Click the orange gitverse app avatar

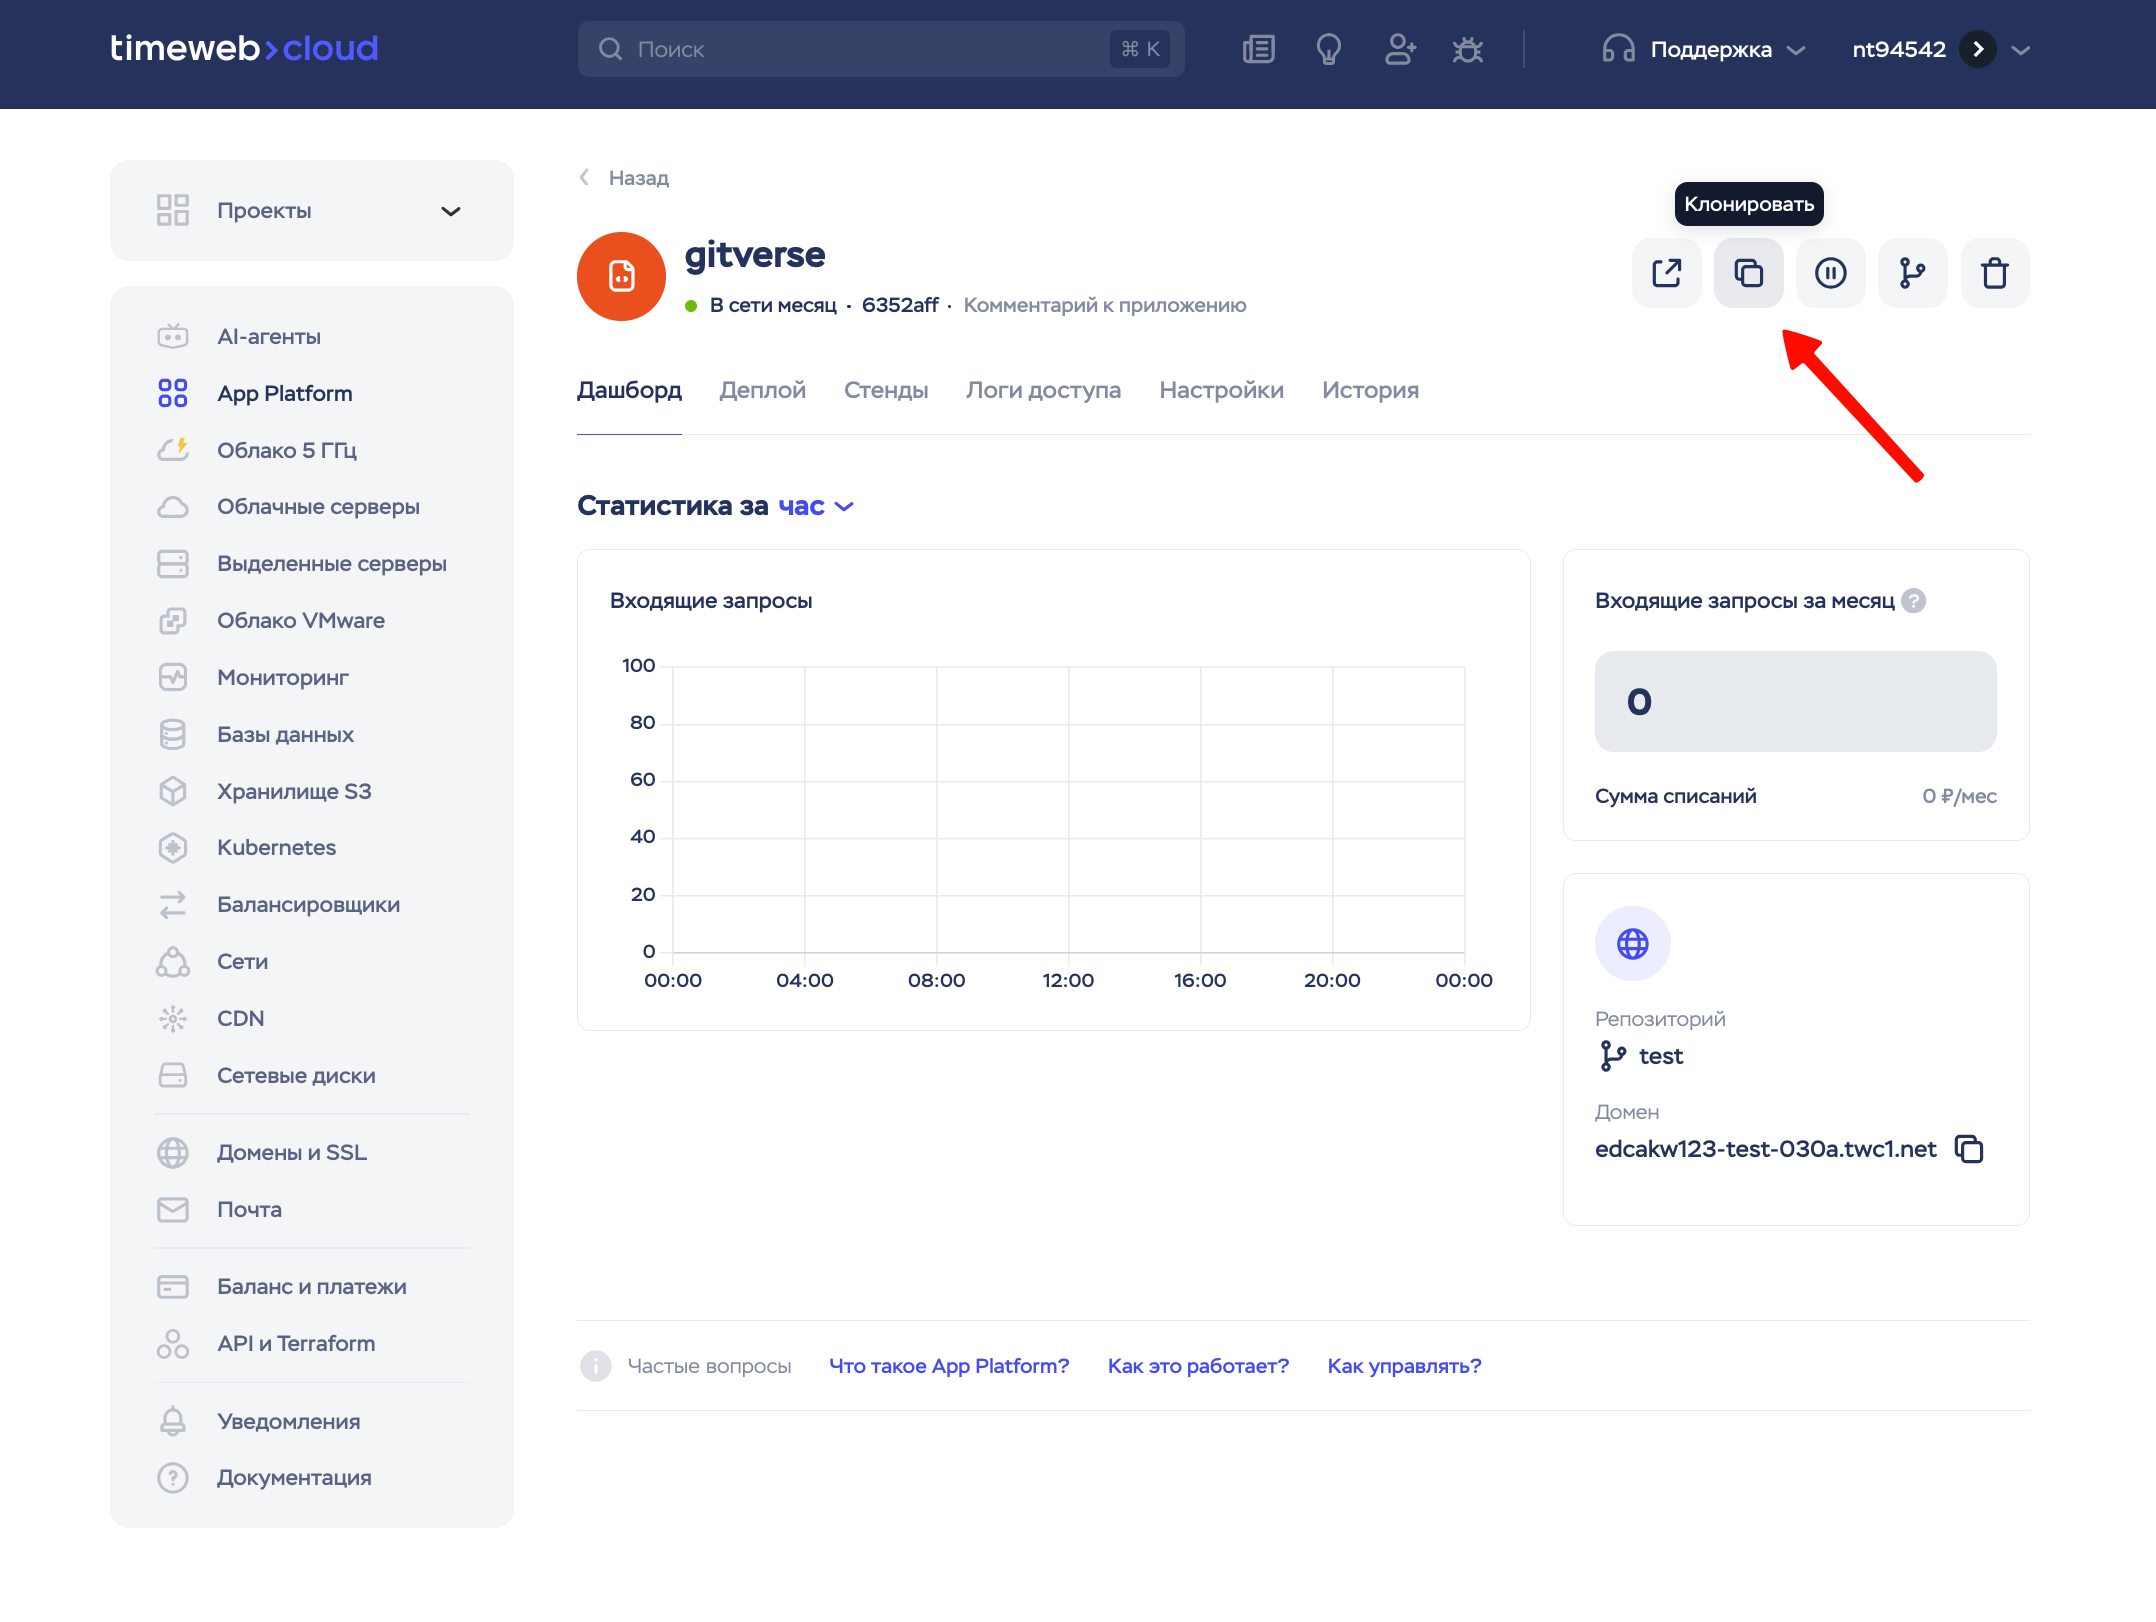621,276
